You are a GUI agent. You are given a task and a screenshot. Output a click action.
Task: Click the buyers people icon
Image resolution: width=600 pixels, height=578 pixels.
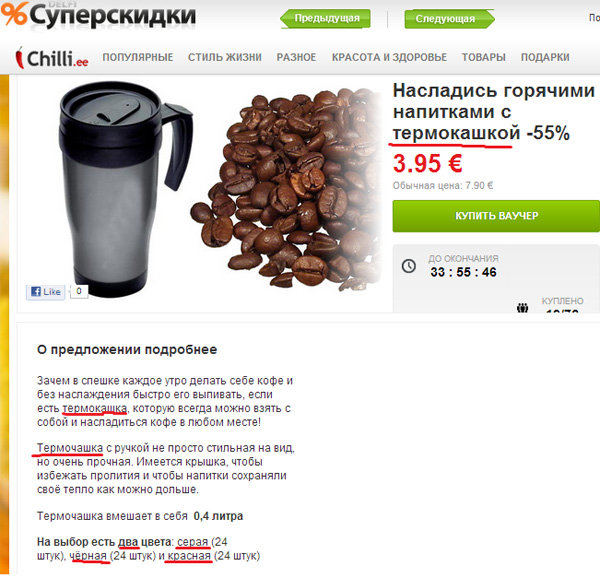coord(522,308)
